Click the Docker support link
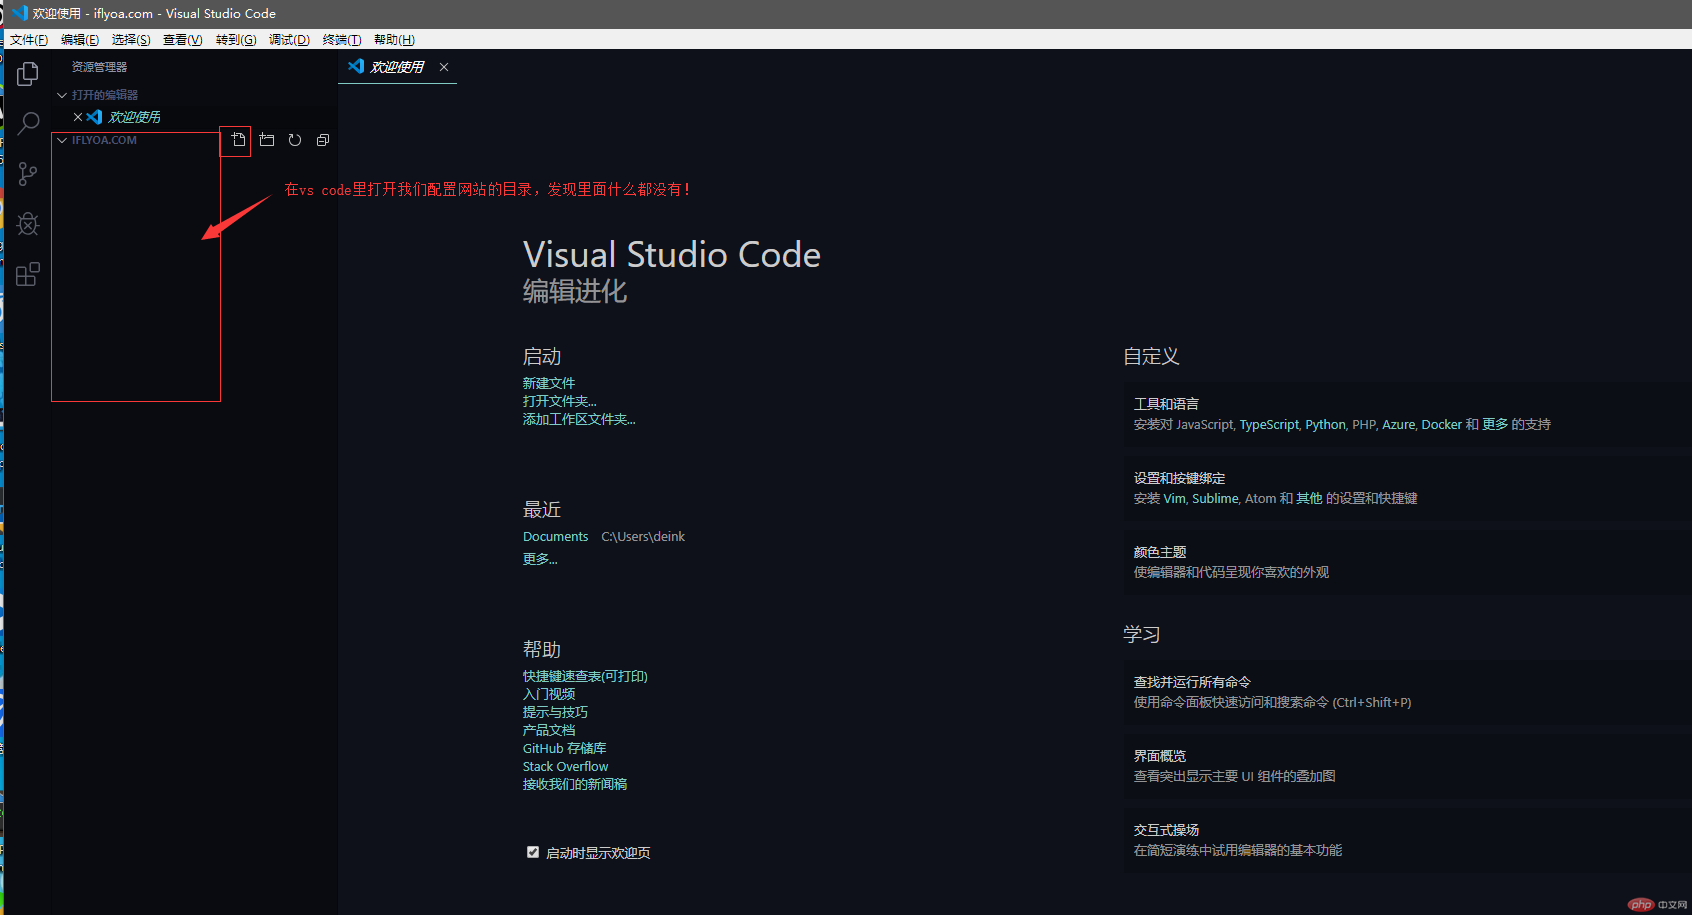The image size is (1692, 915). [1441, 425]
